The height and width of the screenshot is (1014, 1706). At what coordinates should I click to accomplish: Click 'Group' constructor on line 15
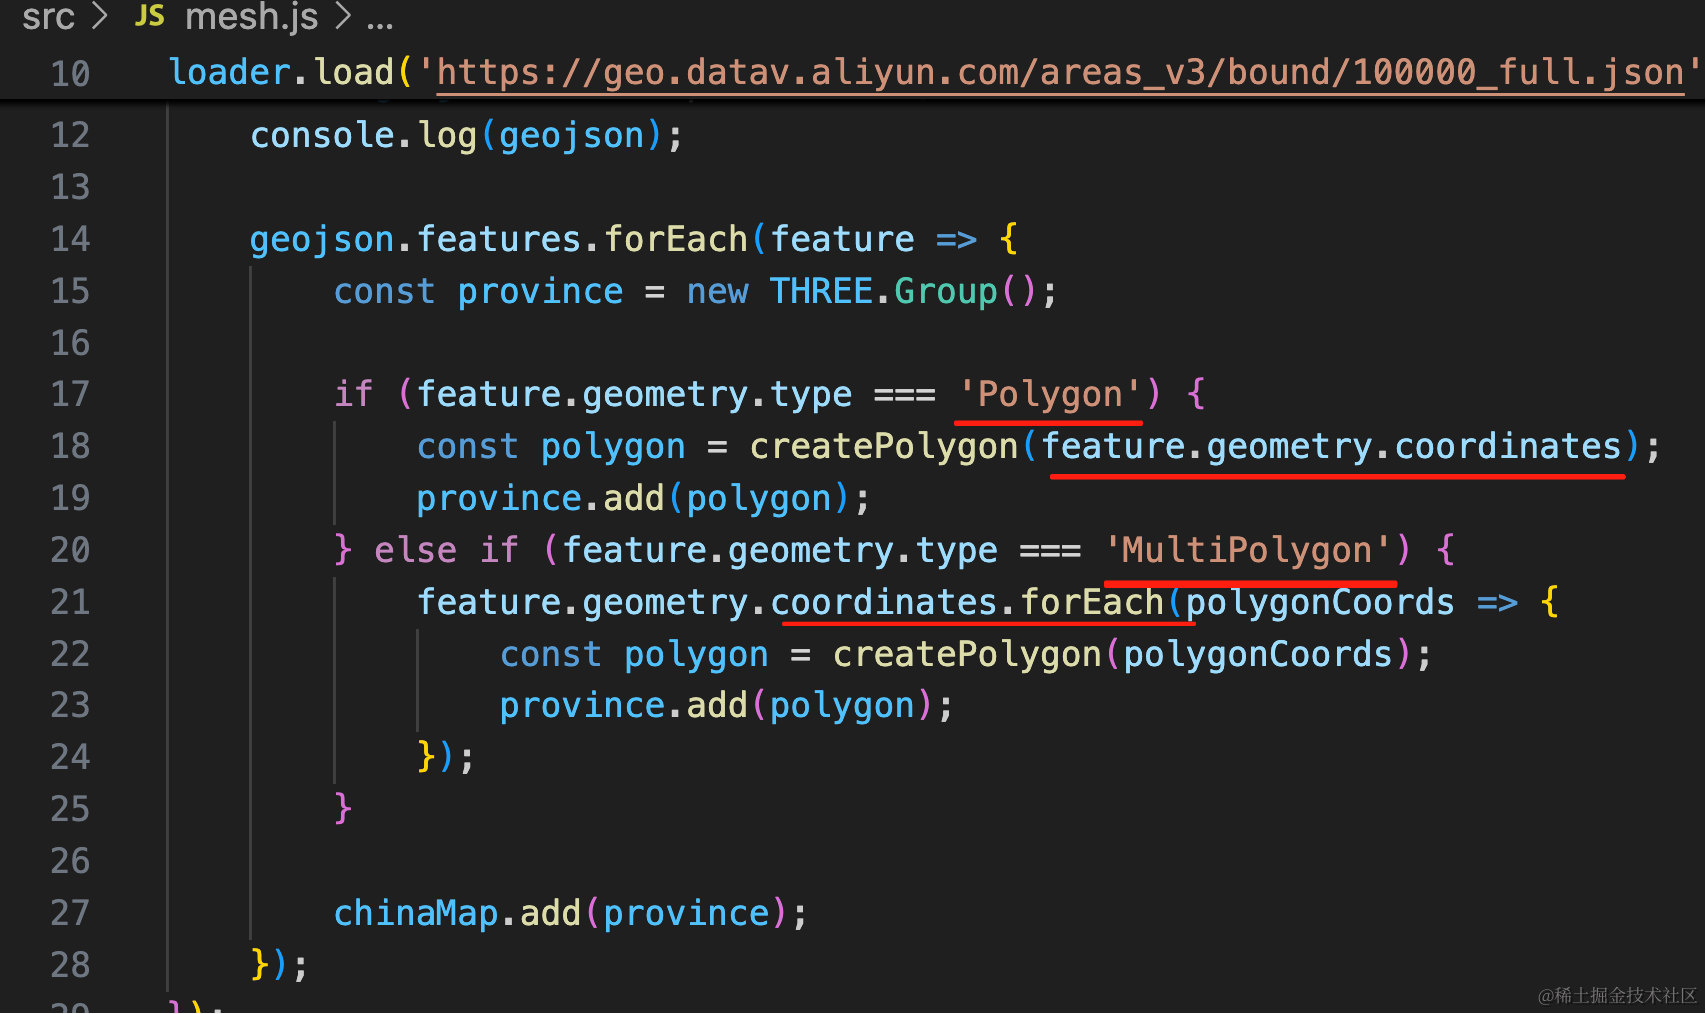point(946,291)
